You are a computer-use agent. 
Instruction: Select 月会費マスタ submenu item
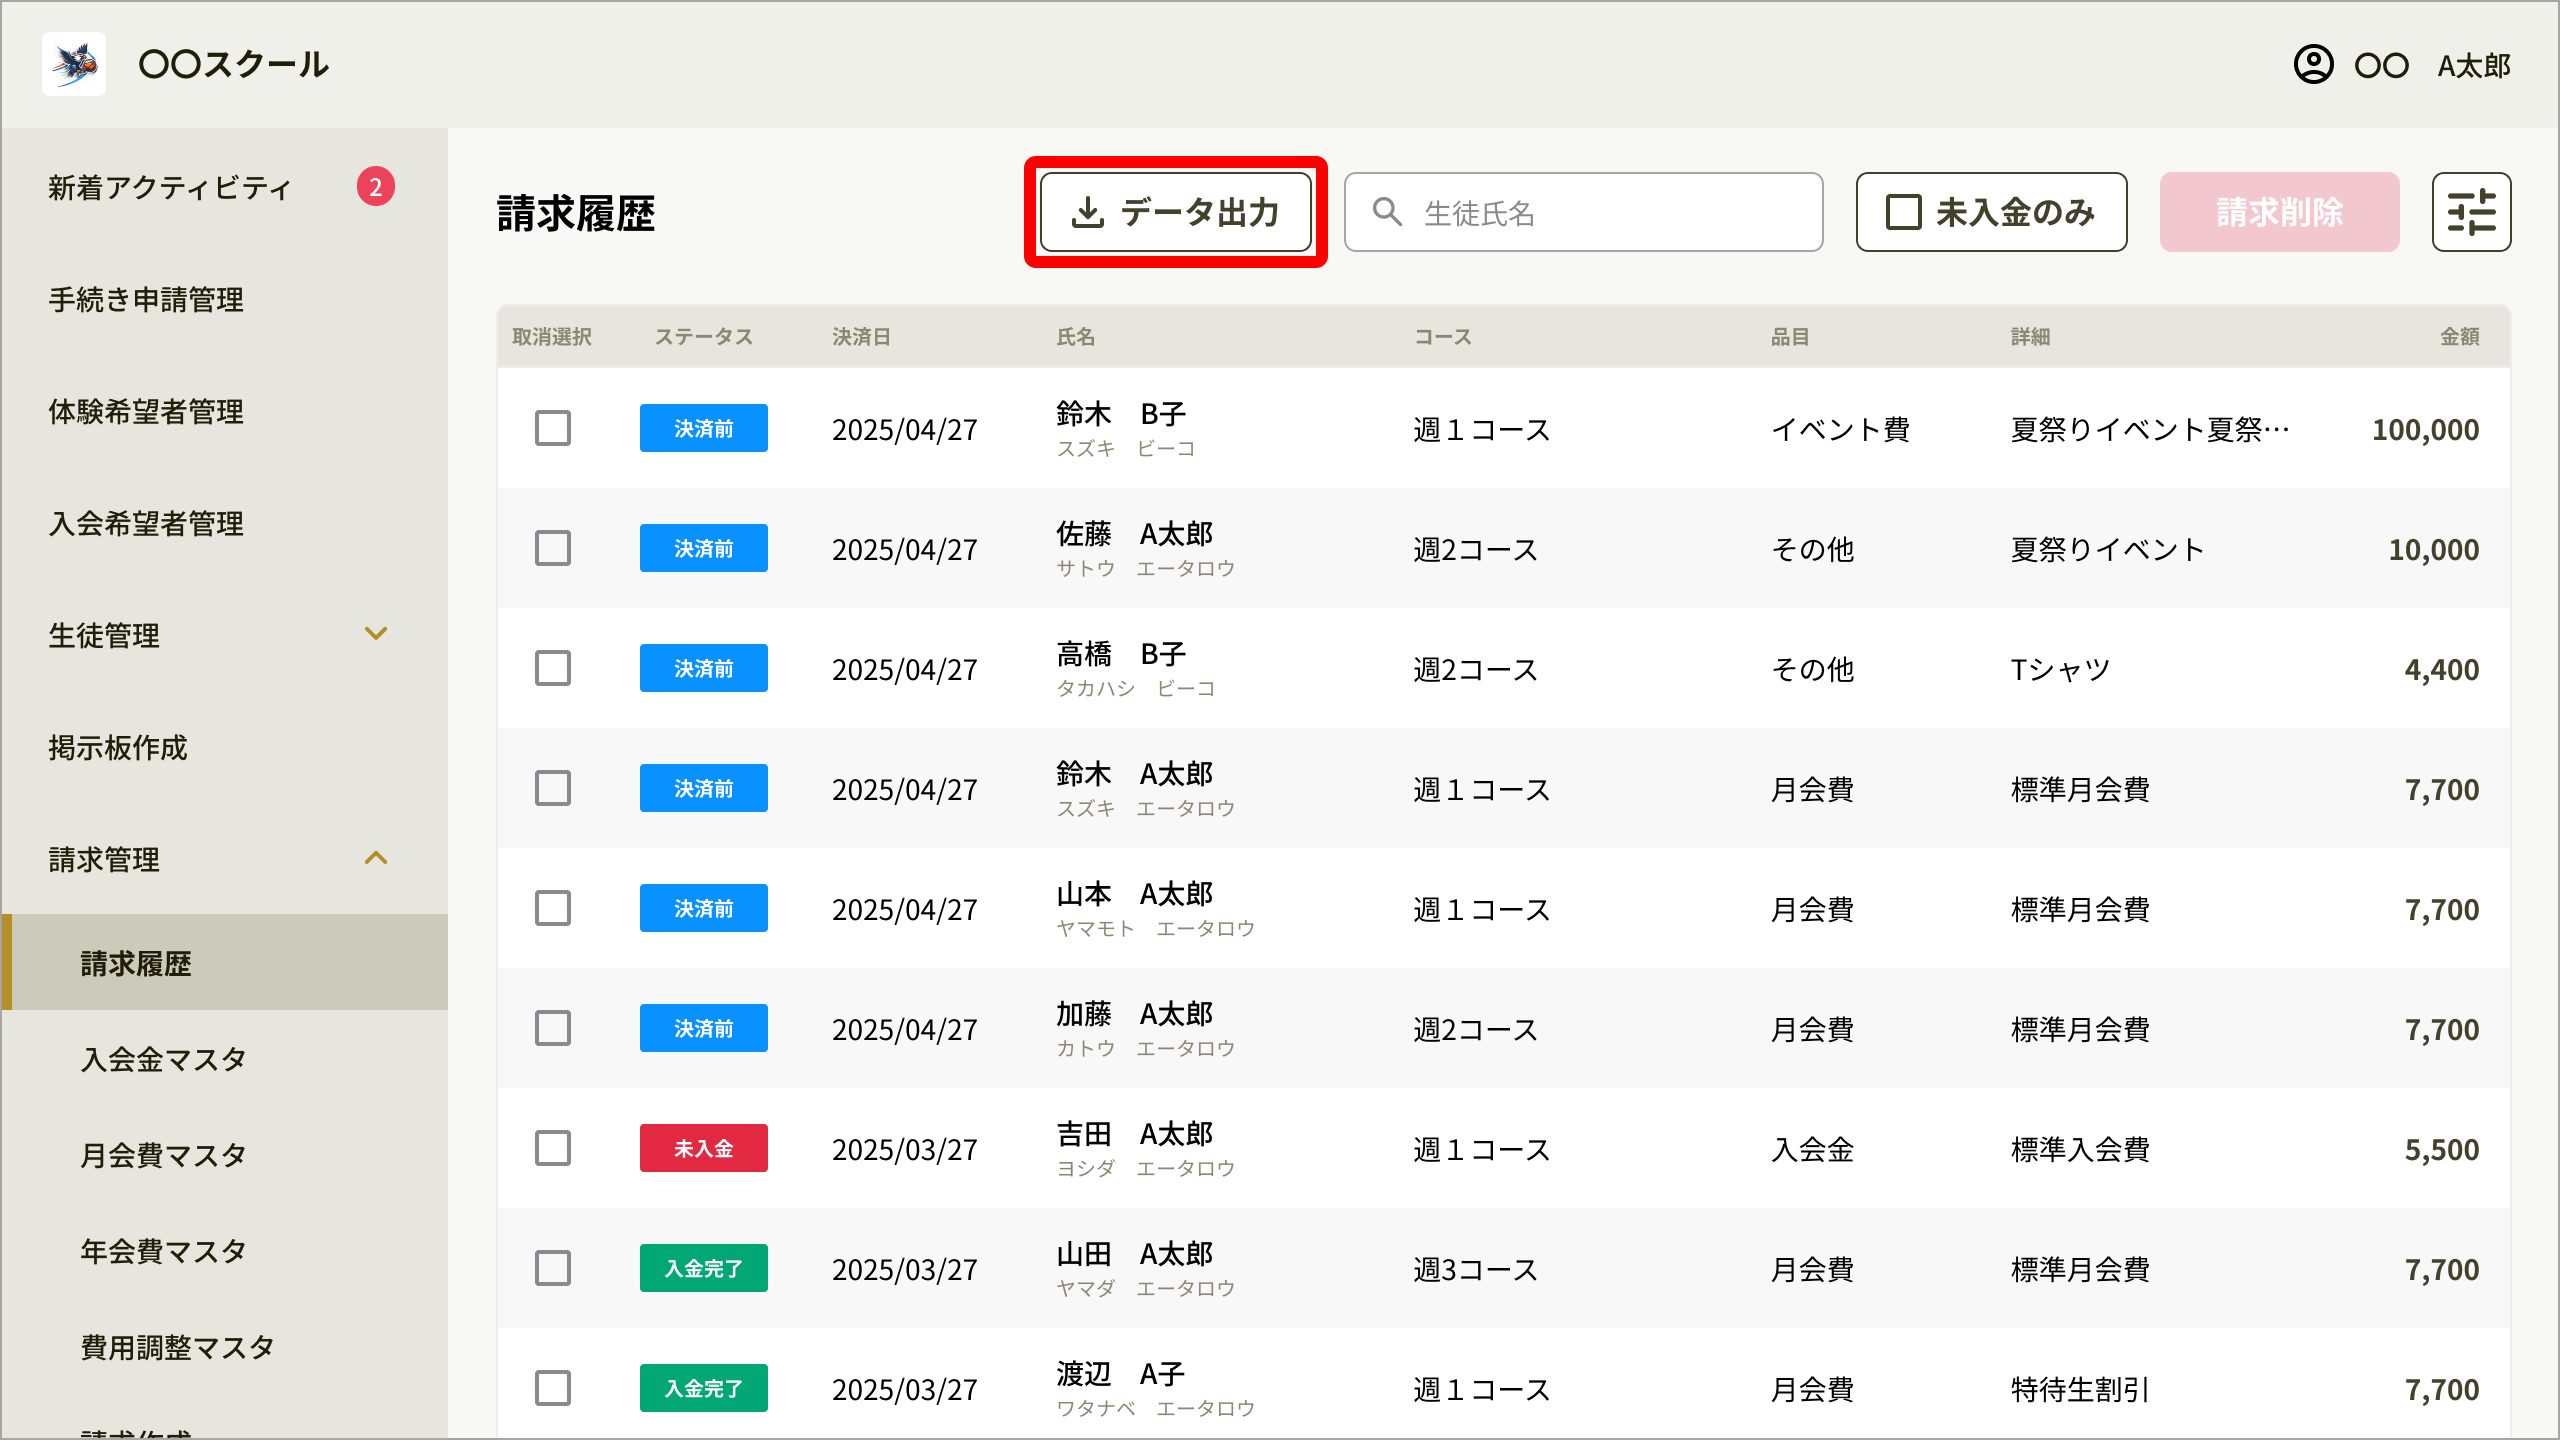(164, 1156)
